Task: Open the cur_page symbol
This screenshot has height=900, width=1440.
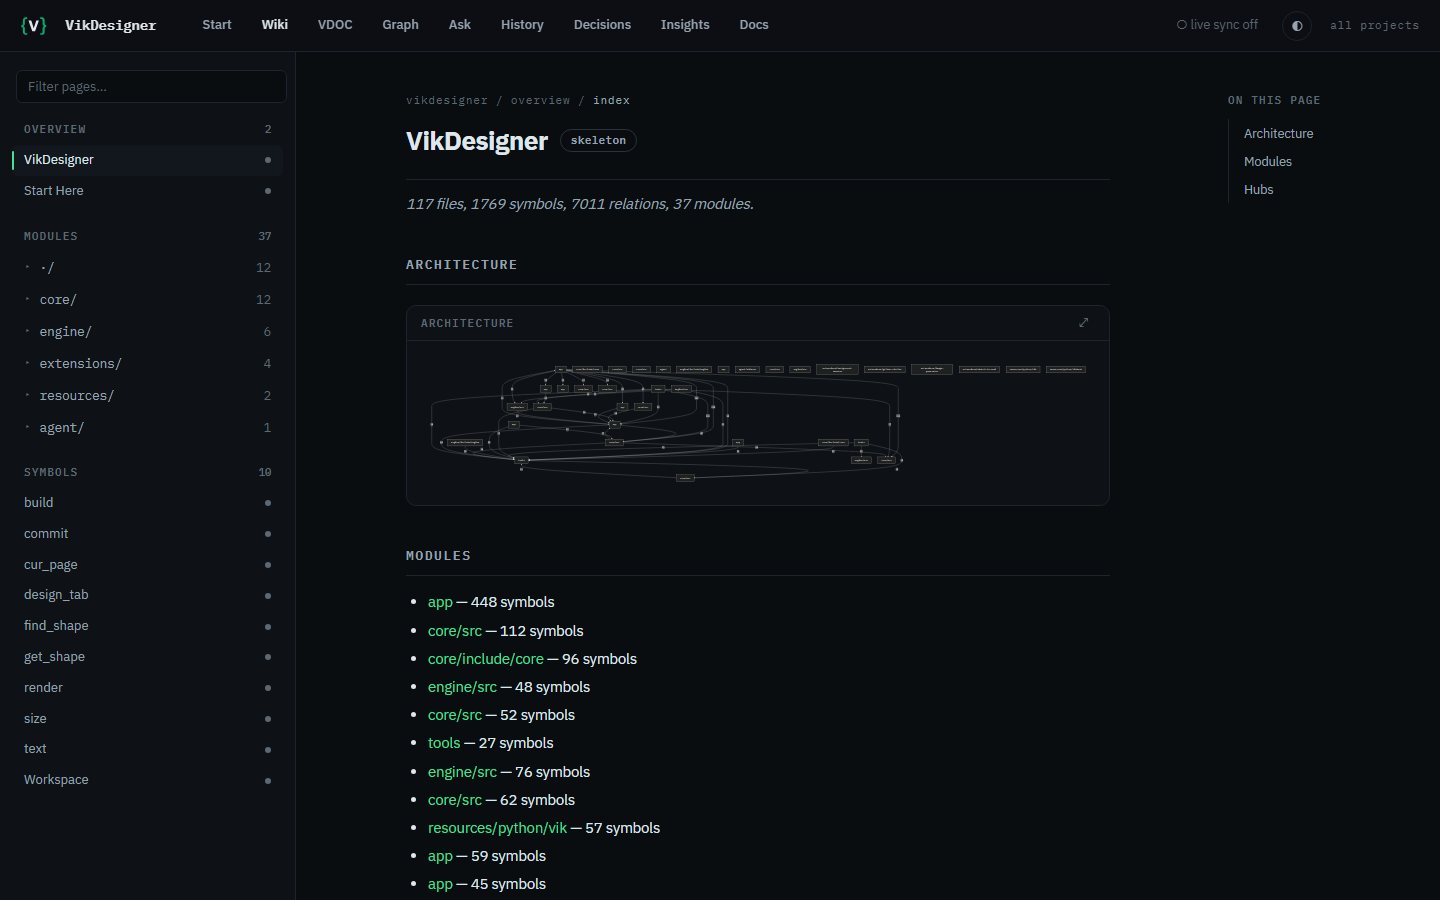Action: pos(147,565)
